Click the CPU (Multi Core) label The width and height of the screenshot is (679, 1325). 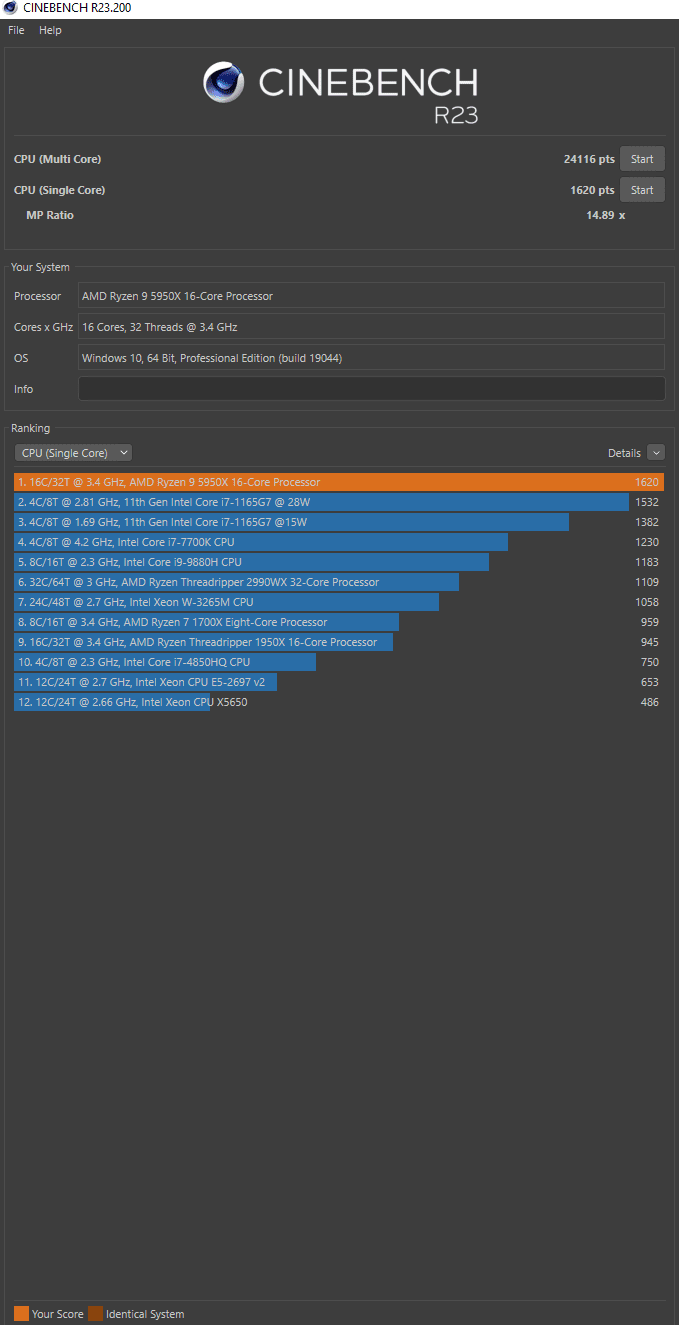click(57, 159)
